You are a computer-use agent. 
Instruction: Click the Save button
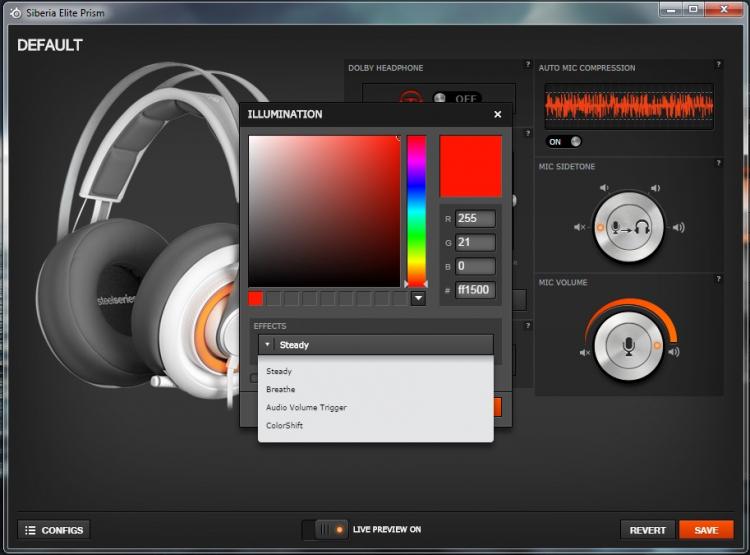coord(706,530)
